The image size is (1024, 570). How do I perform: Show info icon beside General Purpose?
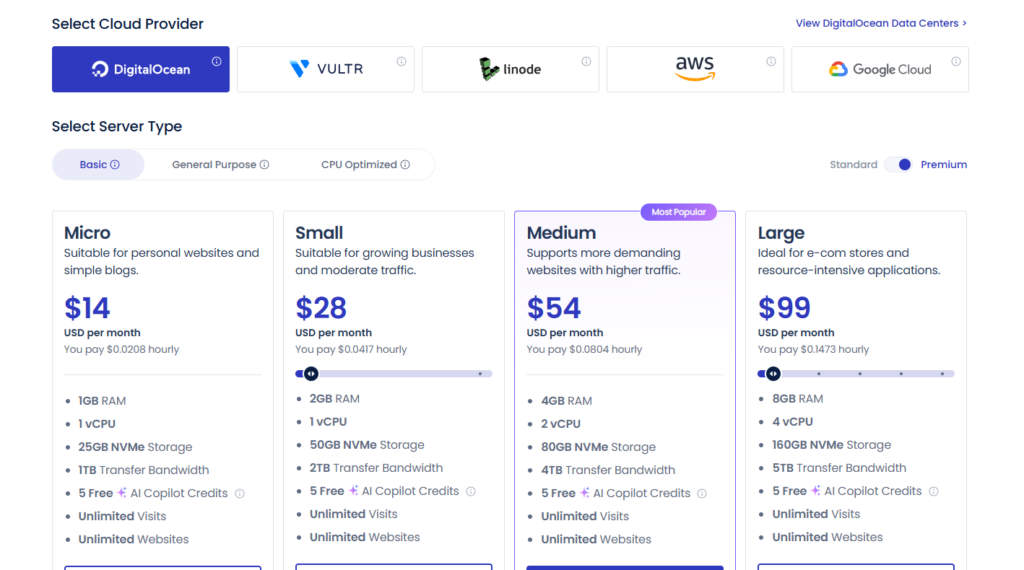tap(264, 165)
